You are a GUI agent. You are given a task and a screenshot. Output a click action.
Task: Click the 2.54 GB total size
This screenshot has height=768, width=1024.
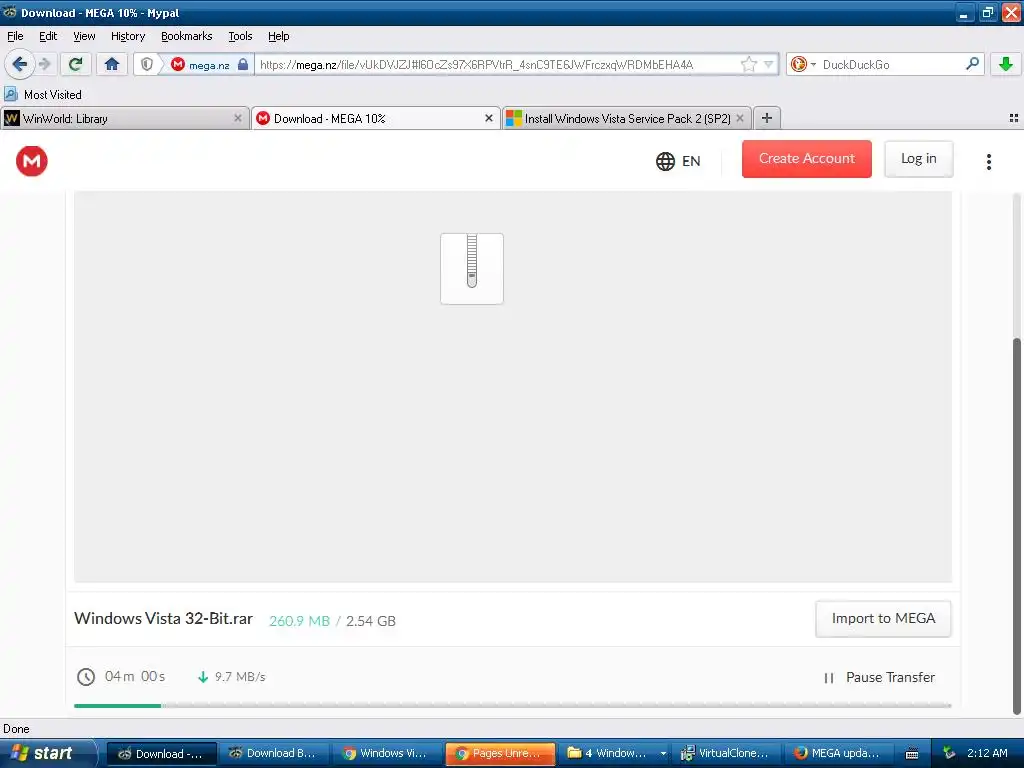[371, 621]
